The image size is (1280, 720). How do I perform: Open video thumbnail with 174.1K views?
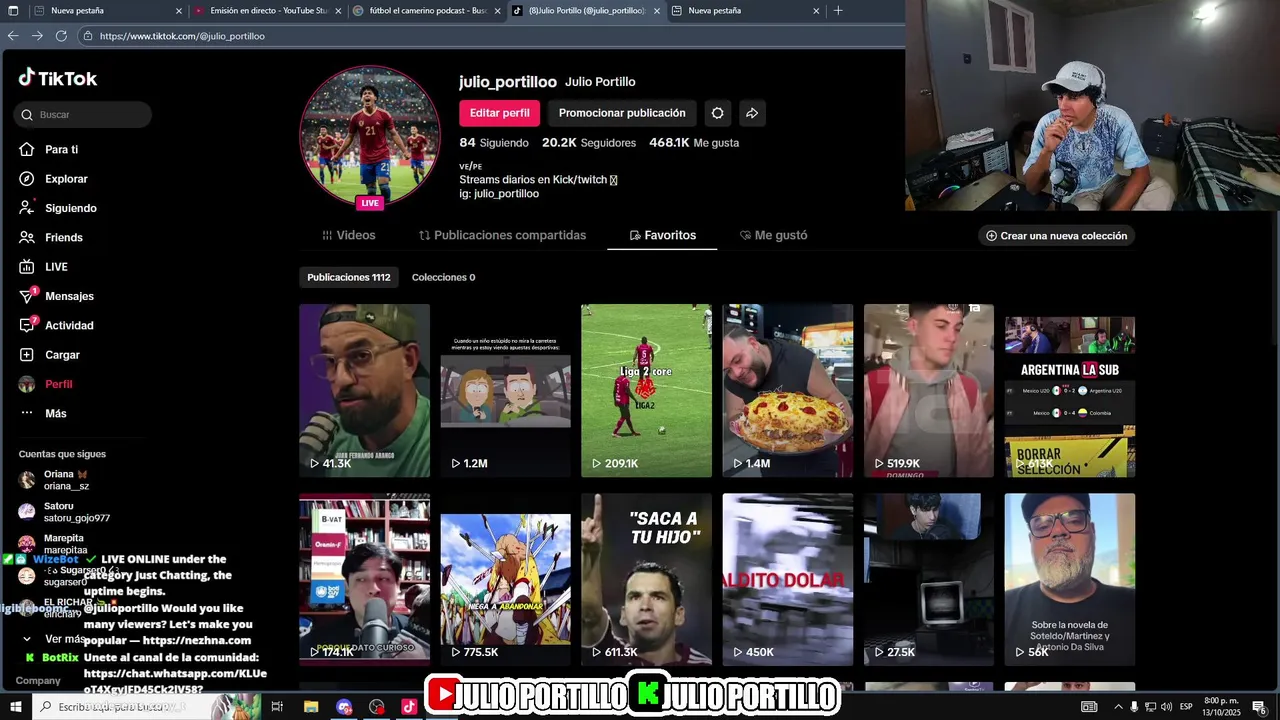[364, 579]
